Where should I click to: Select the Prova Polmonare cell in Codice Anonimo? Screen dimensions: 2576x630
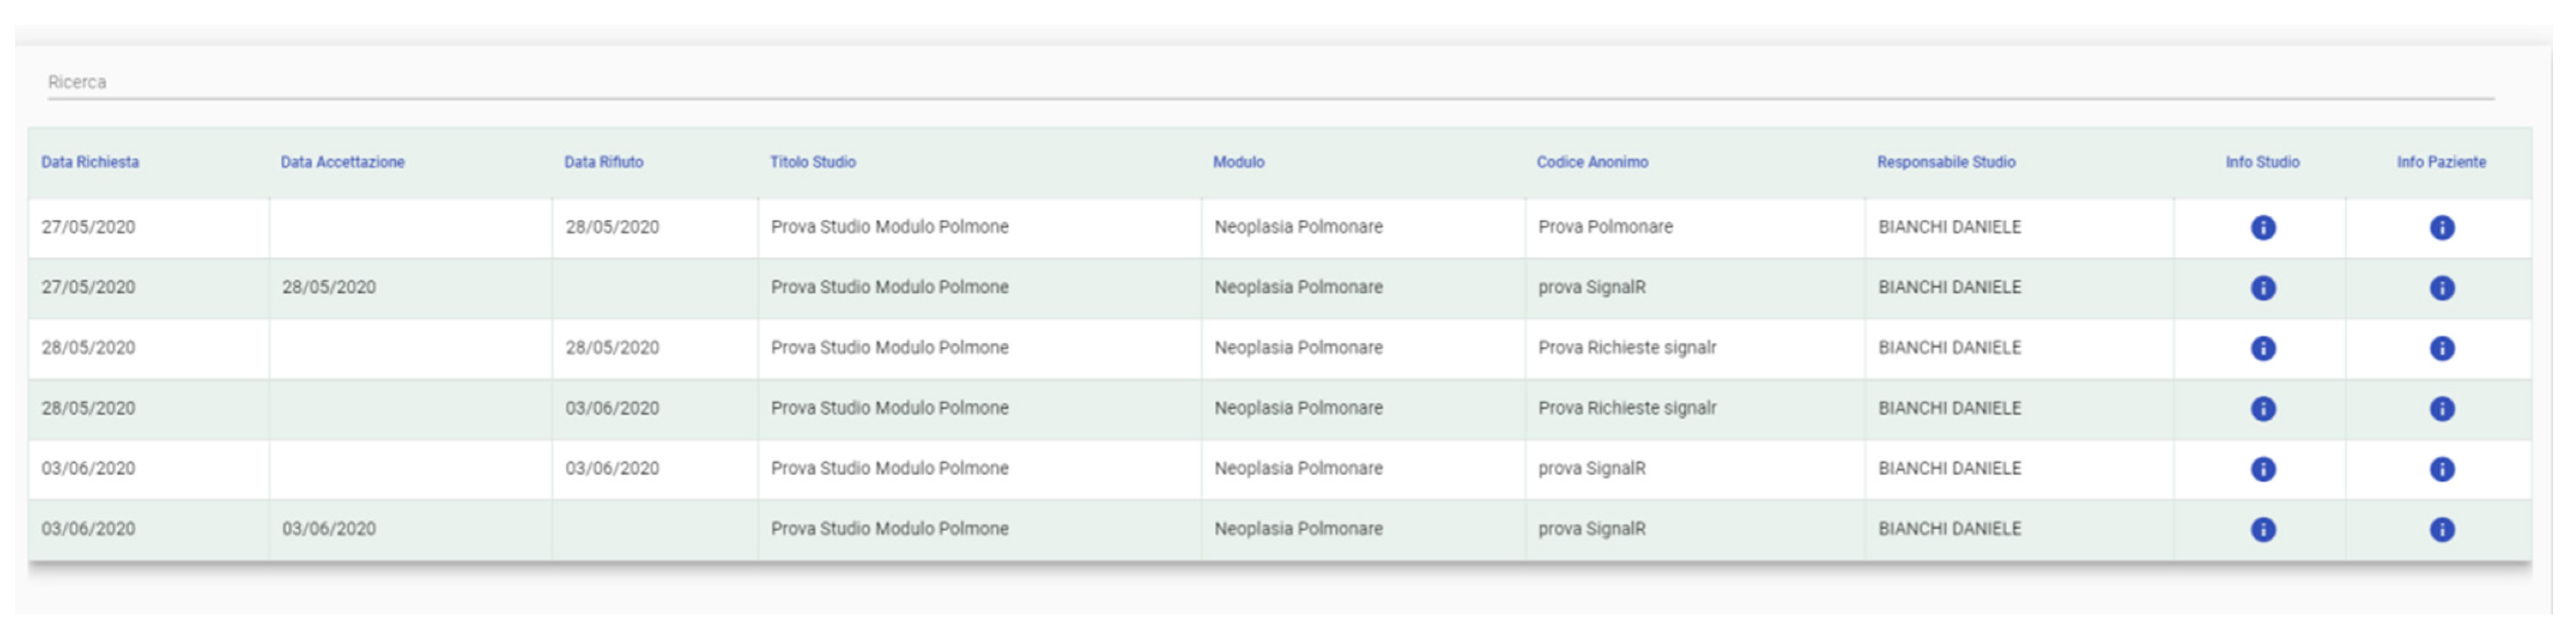(1605, 227)
